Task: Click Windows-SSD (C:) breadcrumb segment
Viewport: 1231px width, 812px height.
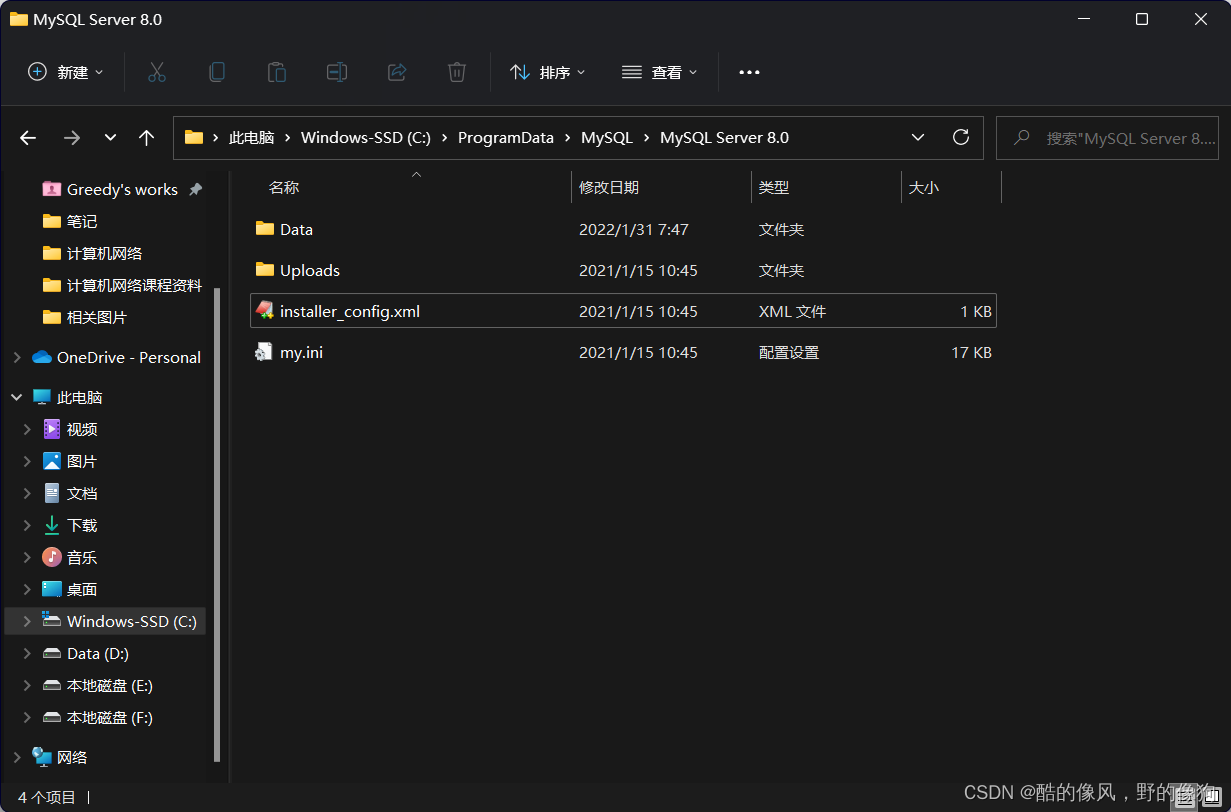Action: (x=366, y=138)
